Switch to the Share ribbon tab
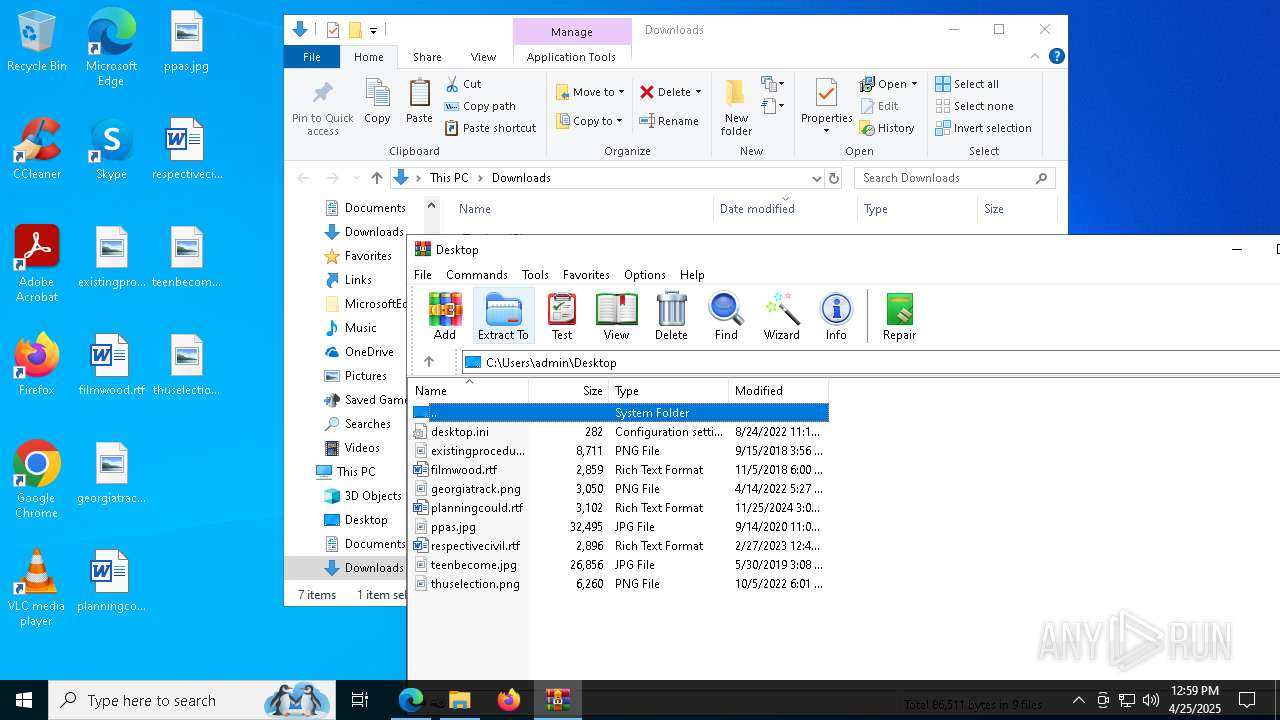1280x720 pixels. (x=427, y=57)
